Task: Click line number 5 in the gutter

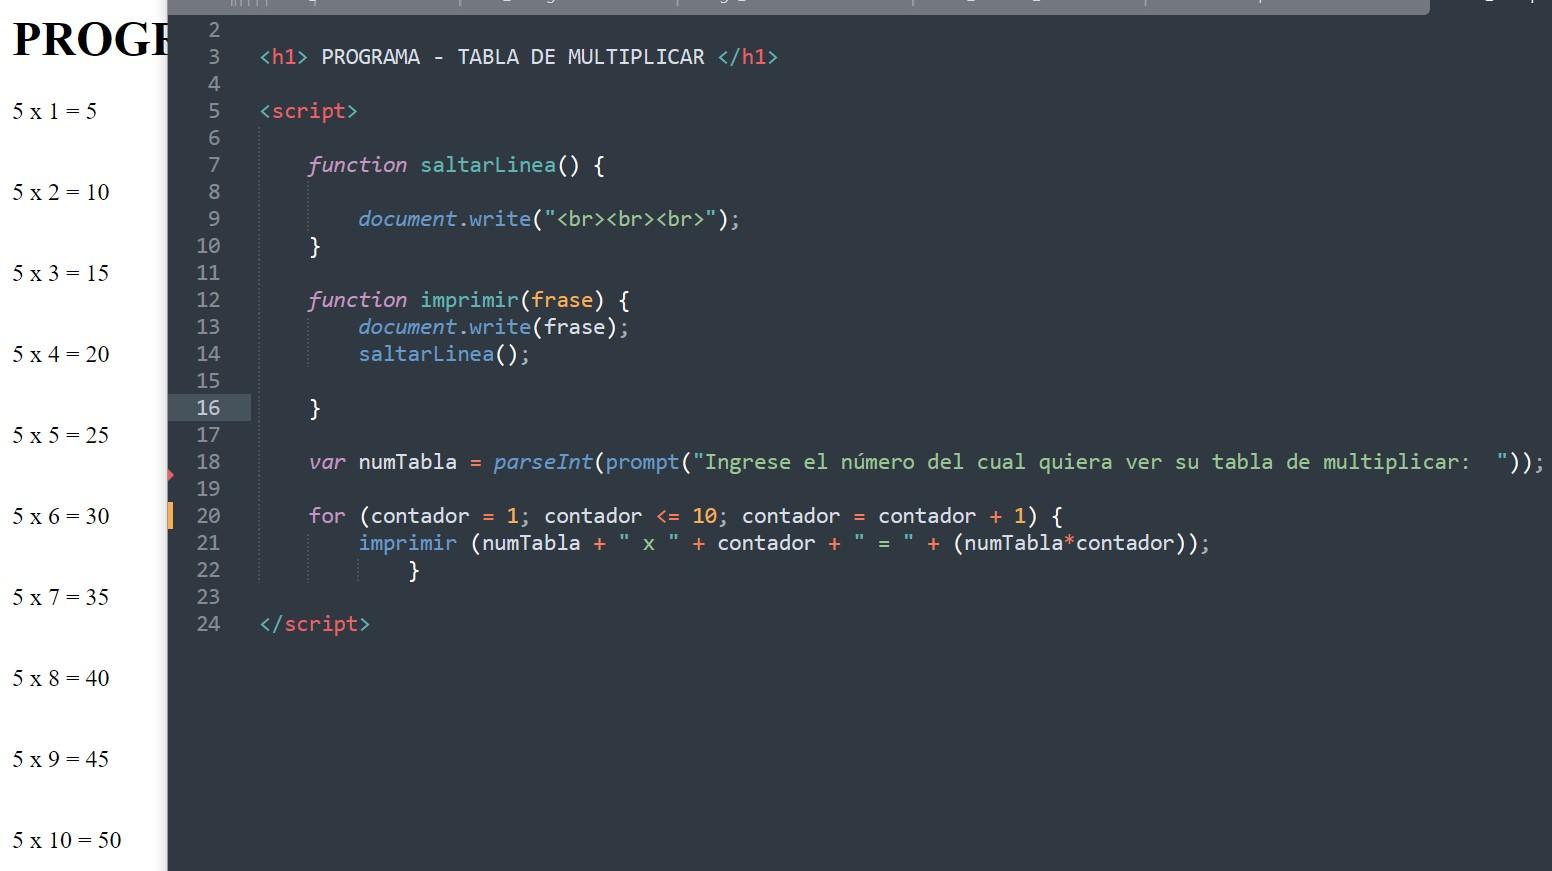Action: pos(214,111)
